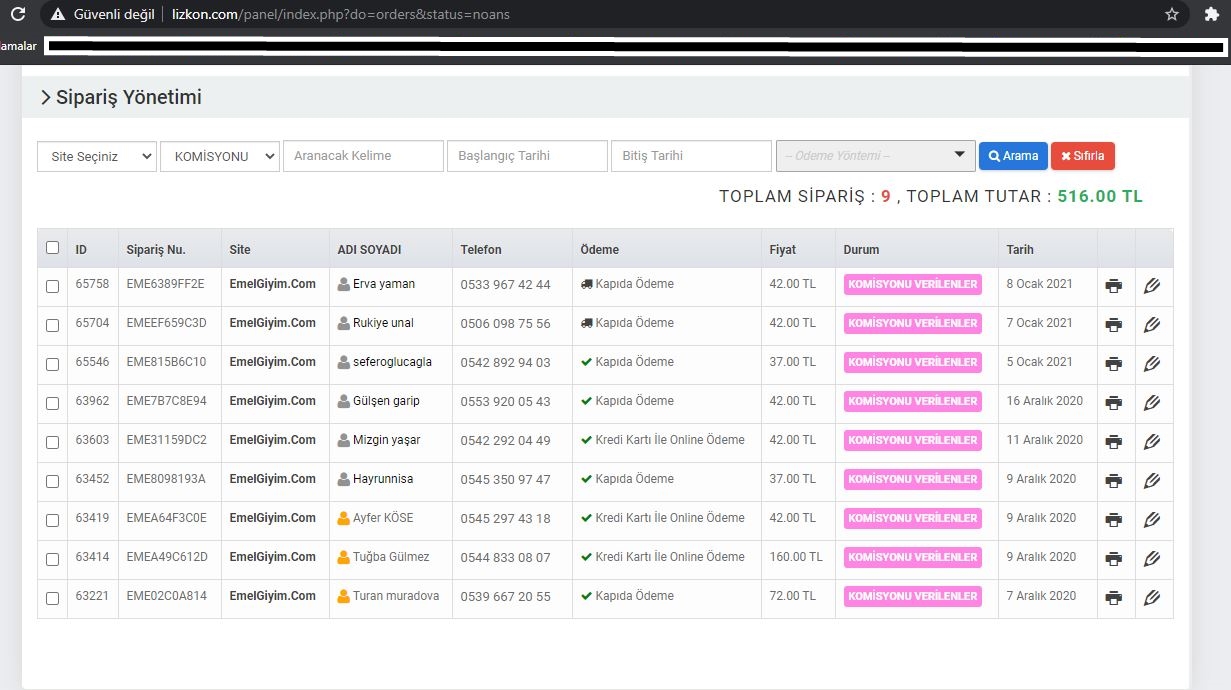Viewport: 1231px width, 690px height.
Task: Click the Arama search button
Action: [x=1013, y=156]
